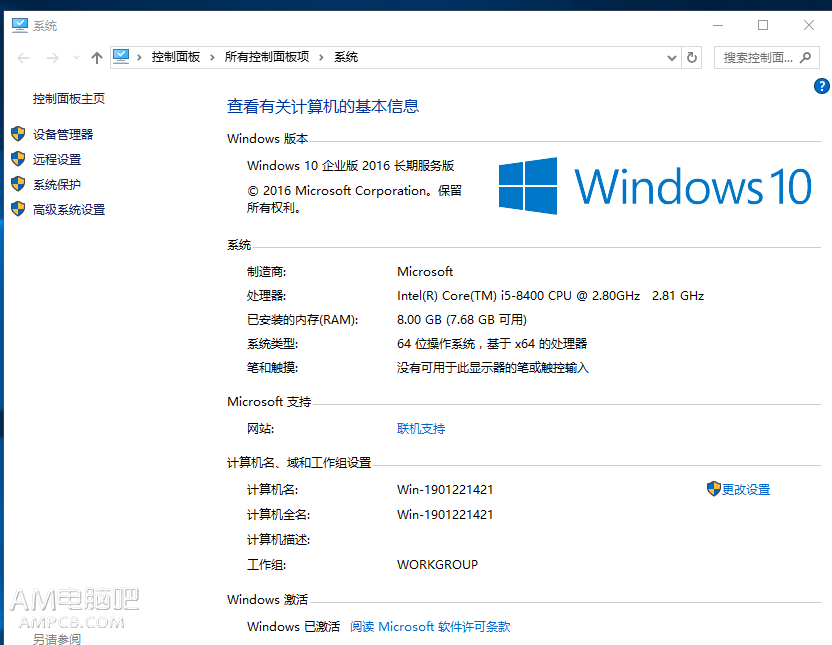
Task: Open 系统保护 from the sidebar
Action: coord(57,184)
